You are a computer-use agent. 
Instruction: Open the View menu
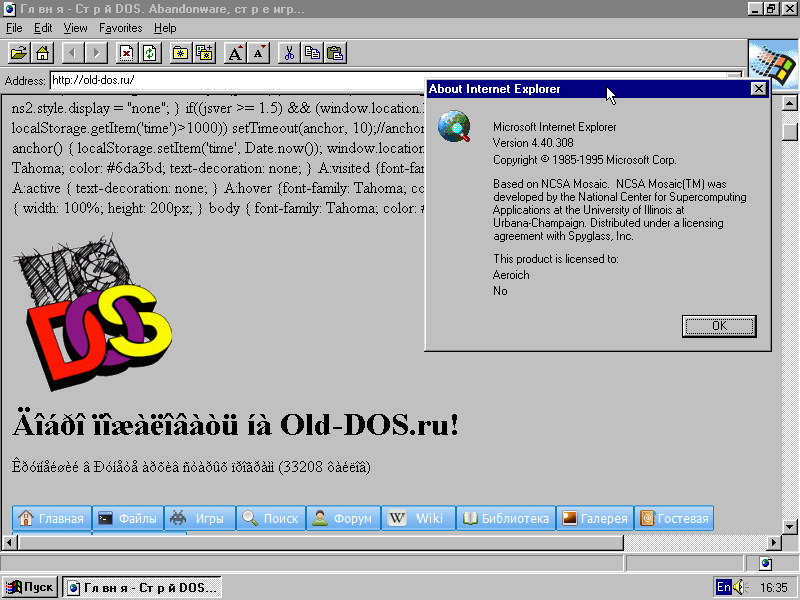click(76, 28)
